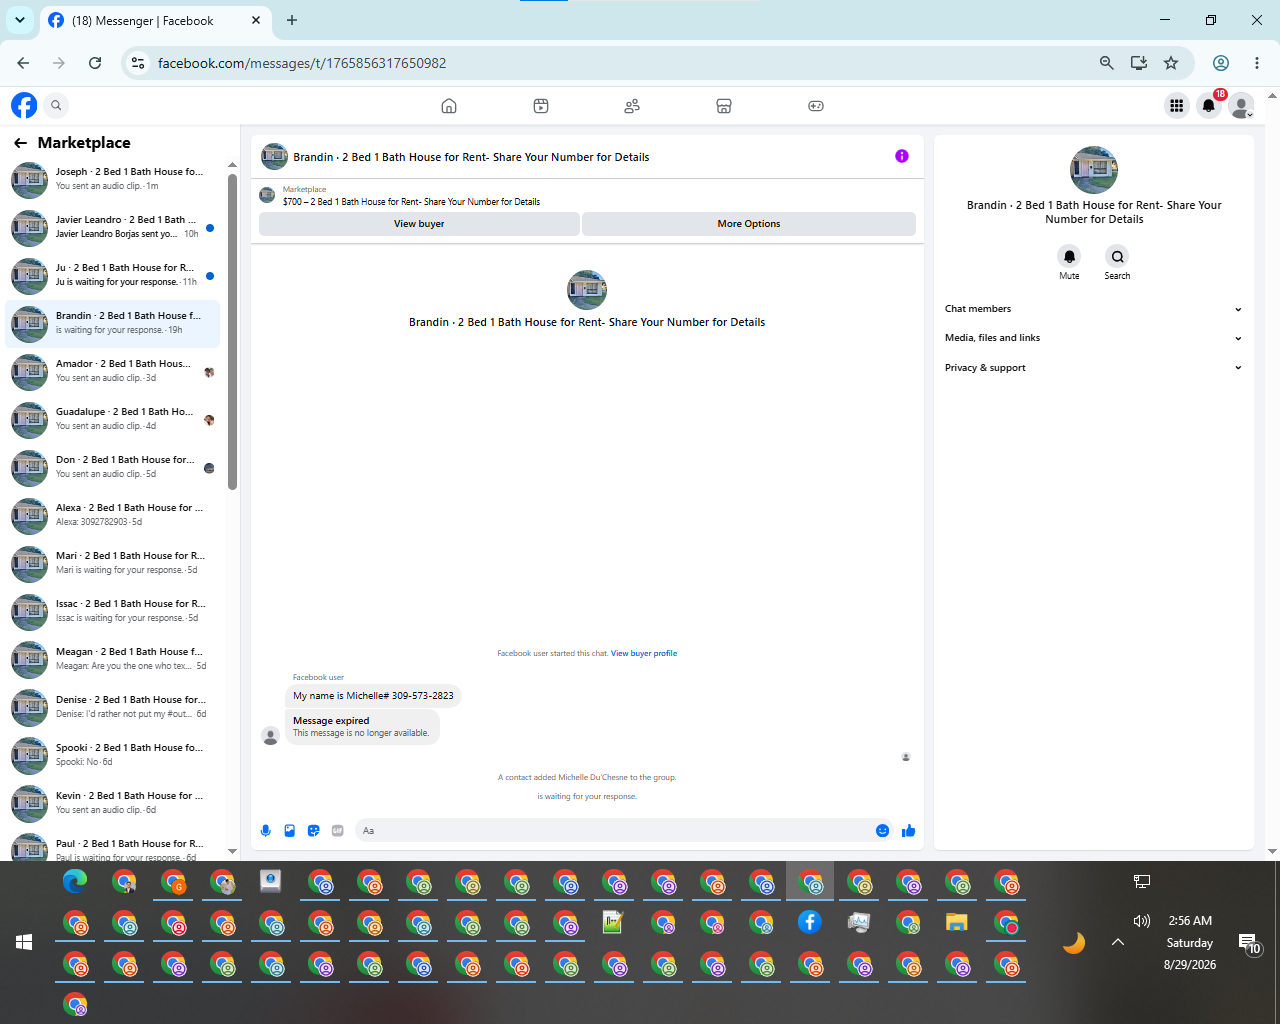This screenshot has width=1280, height=1024.
Task: Click the View buyer button
Action: point(419,224)
